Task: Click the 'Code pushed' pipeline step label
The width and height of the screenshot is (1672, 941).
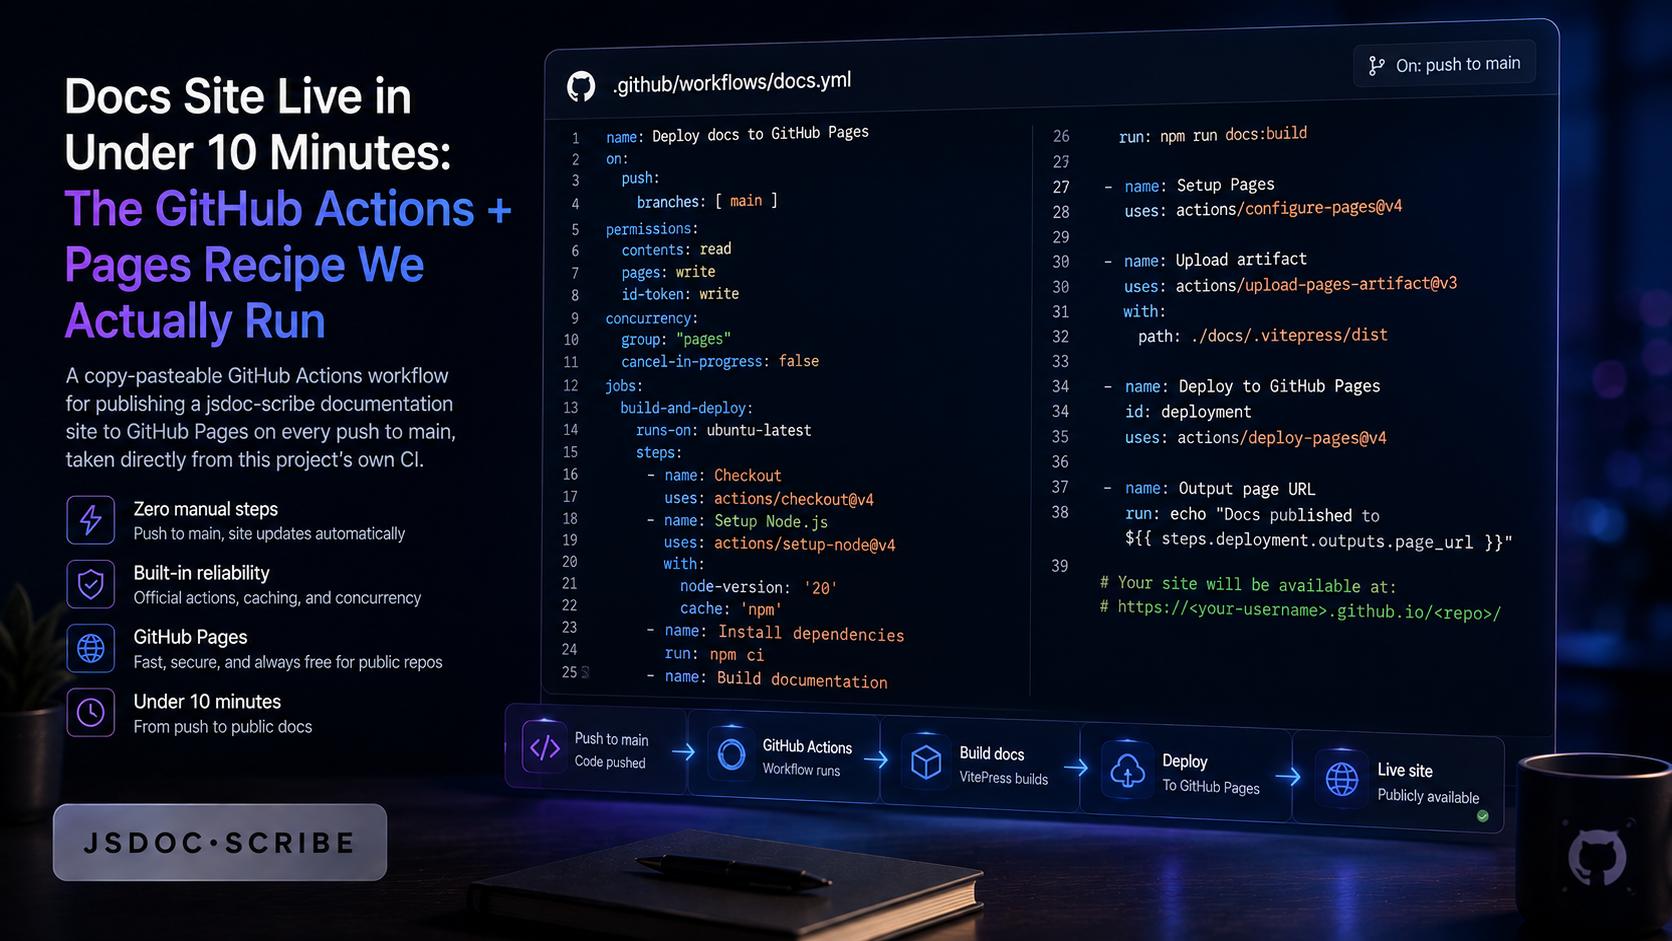Action: click(610, 762)
